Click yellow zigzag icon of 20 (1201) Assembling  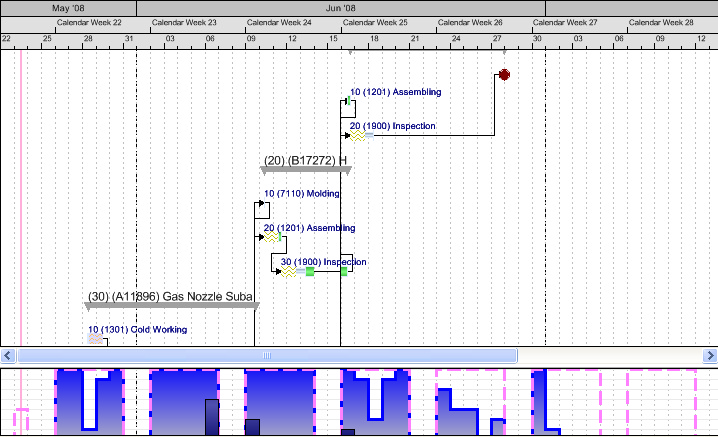click(x=270, y=238)
